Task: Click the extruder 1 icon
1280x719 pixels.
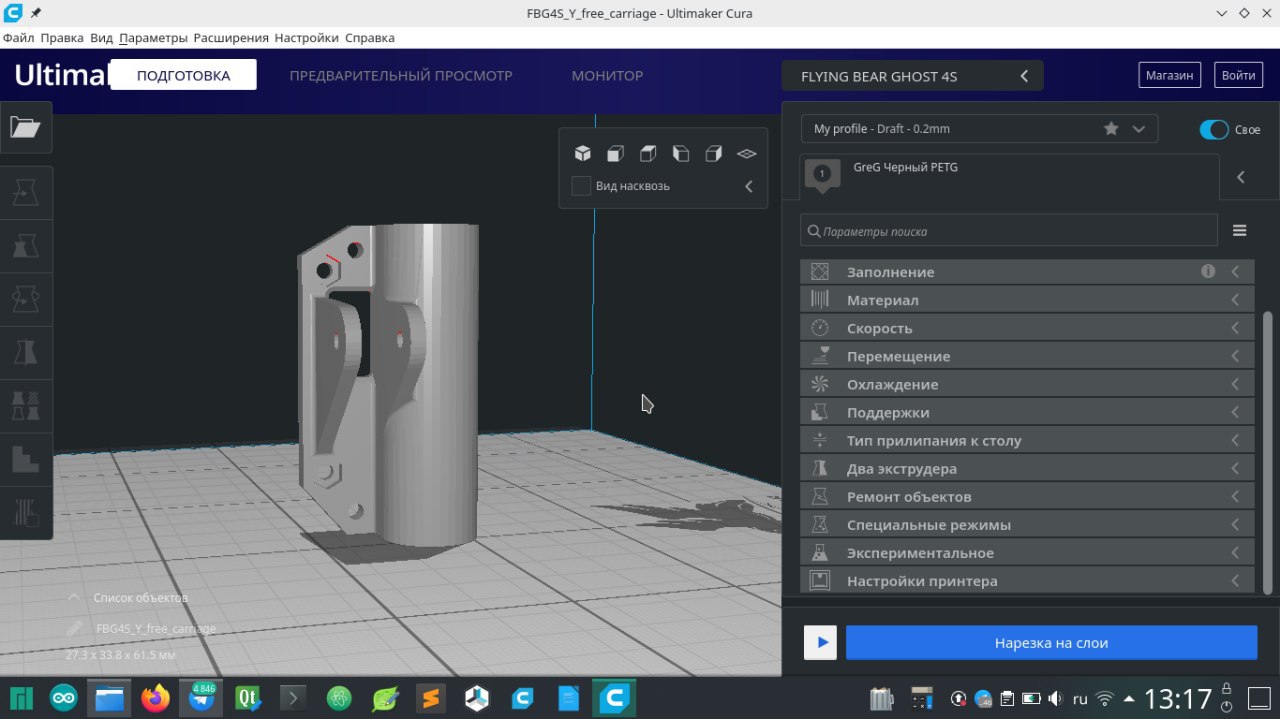Action: point(822,176)
